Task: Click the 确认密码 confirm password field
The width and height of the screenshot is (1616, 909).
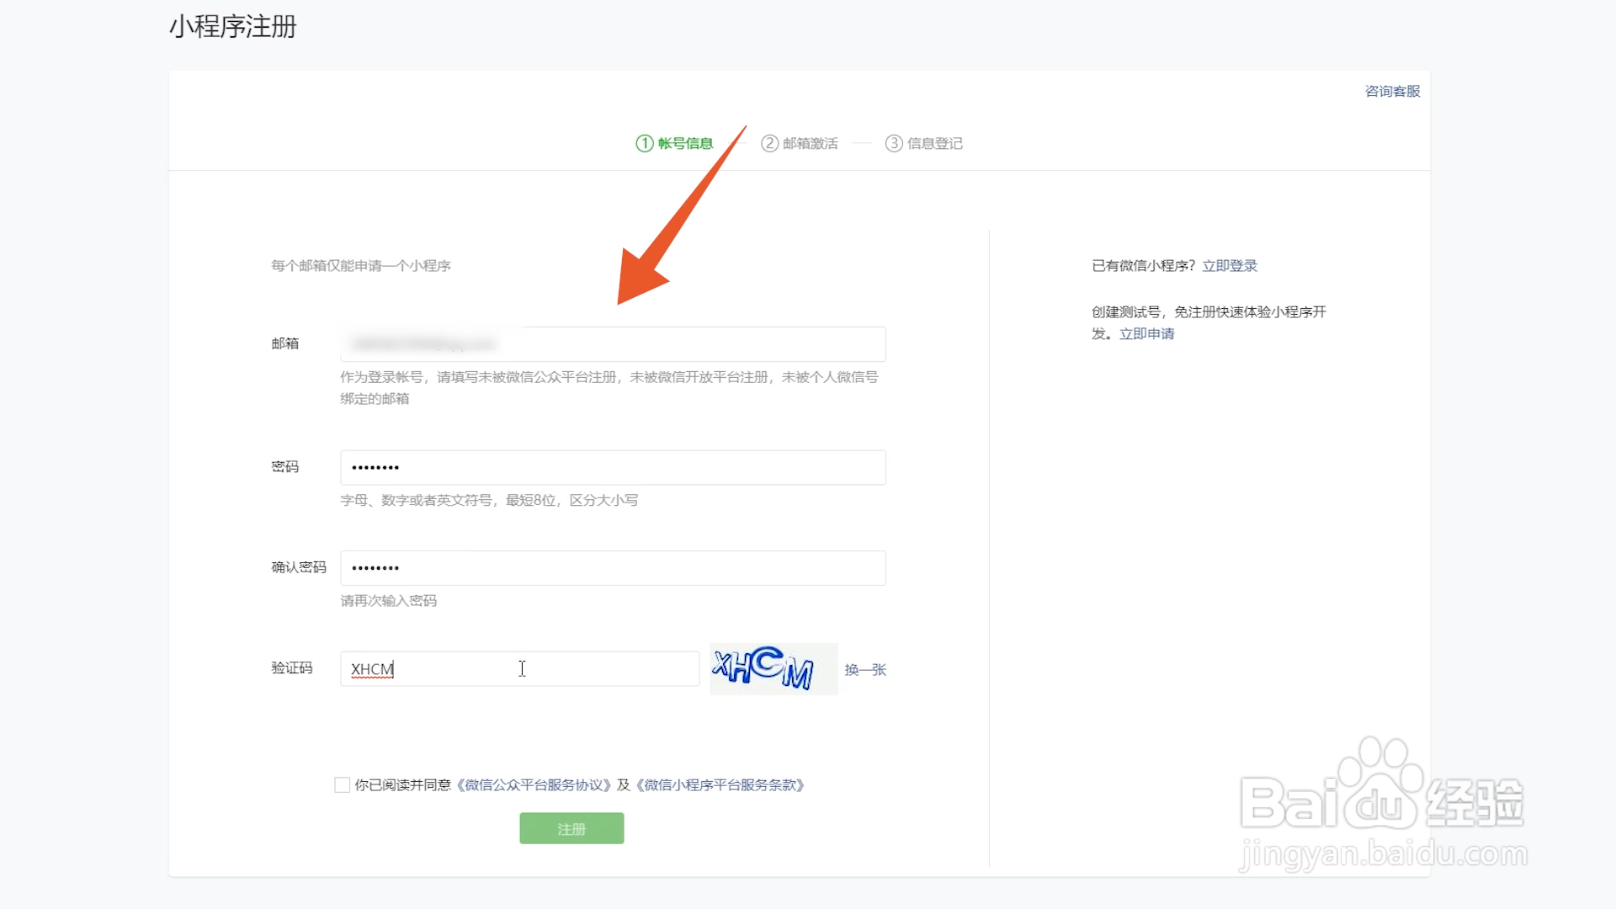Action: pos(612,568)
